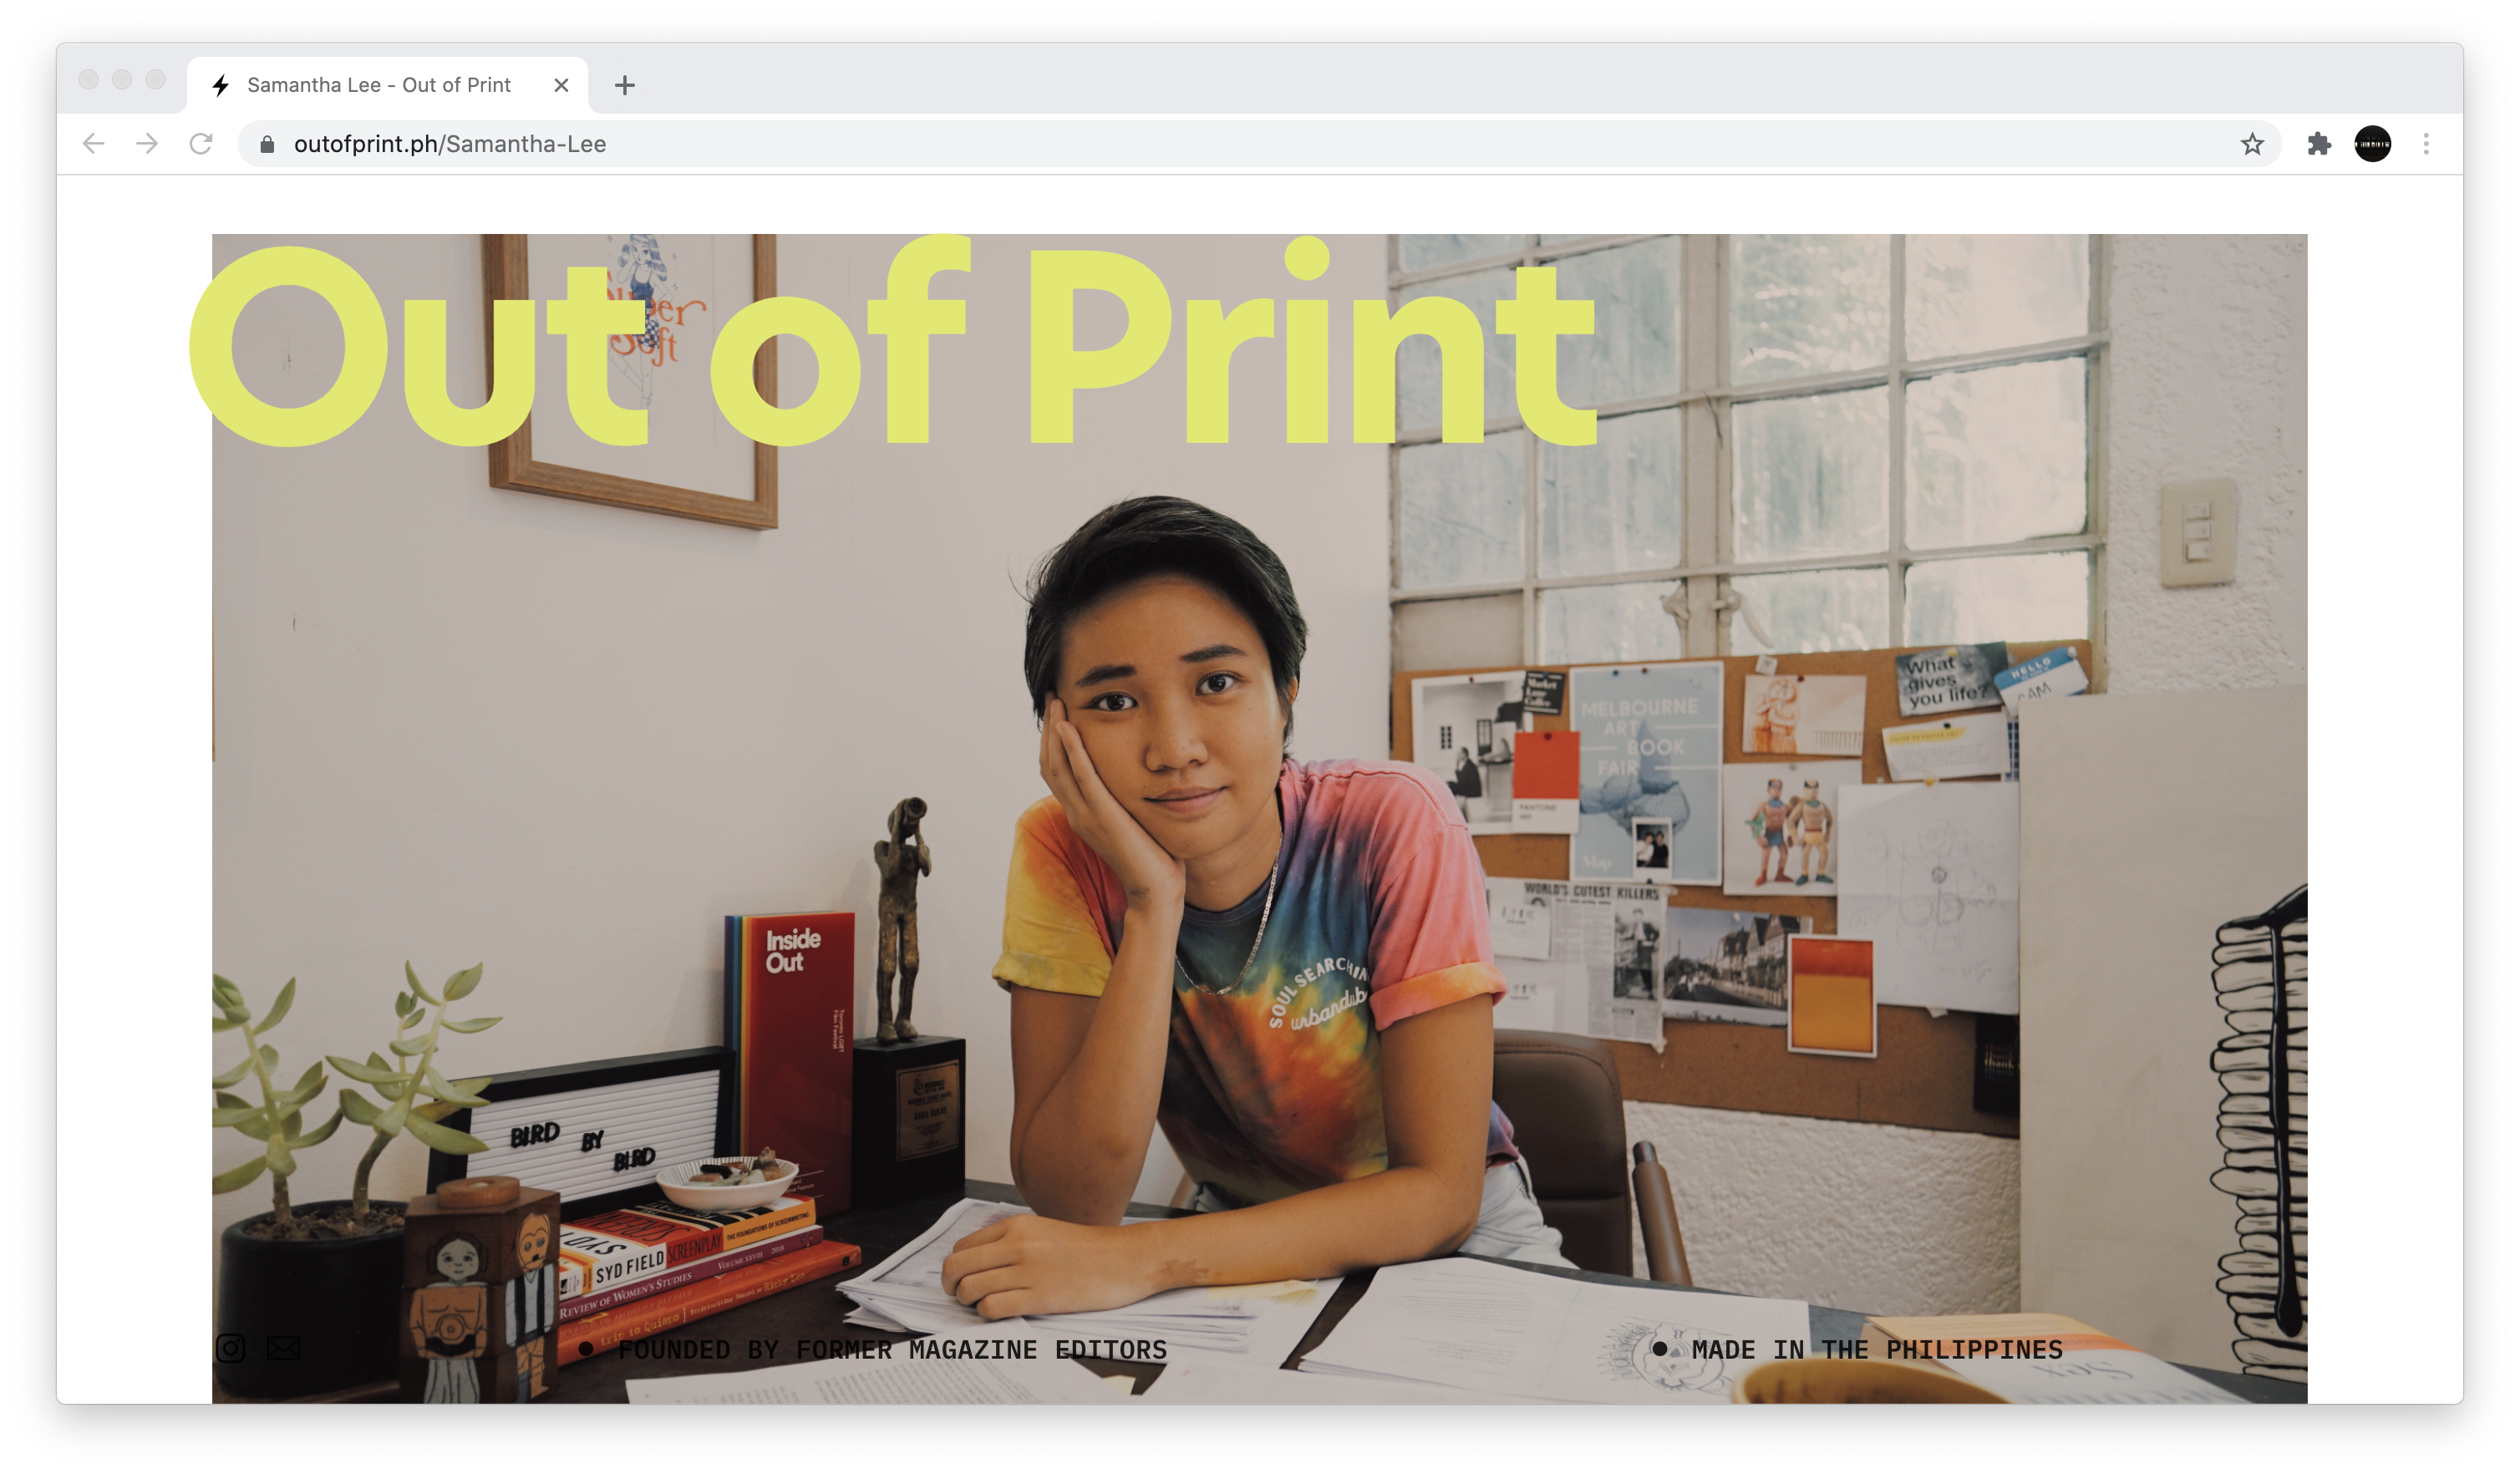Select the Samantha Lee - Out of Print tab
2520x1474 pixels.
click(379, 85)
